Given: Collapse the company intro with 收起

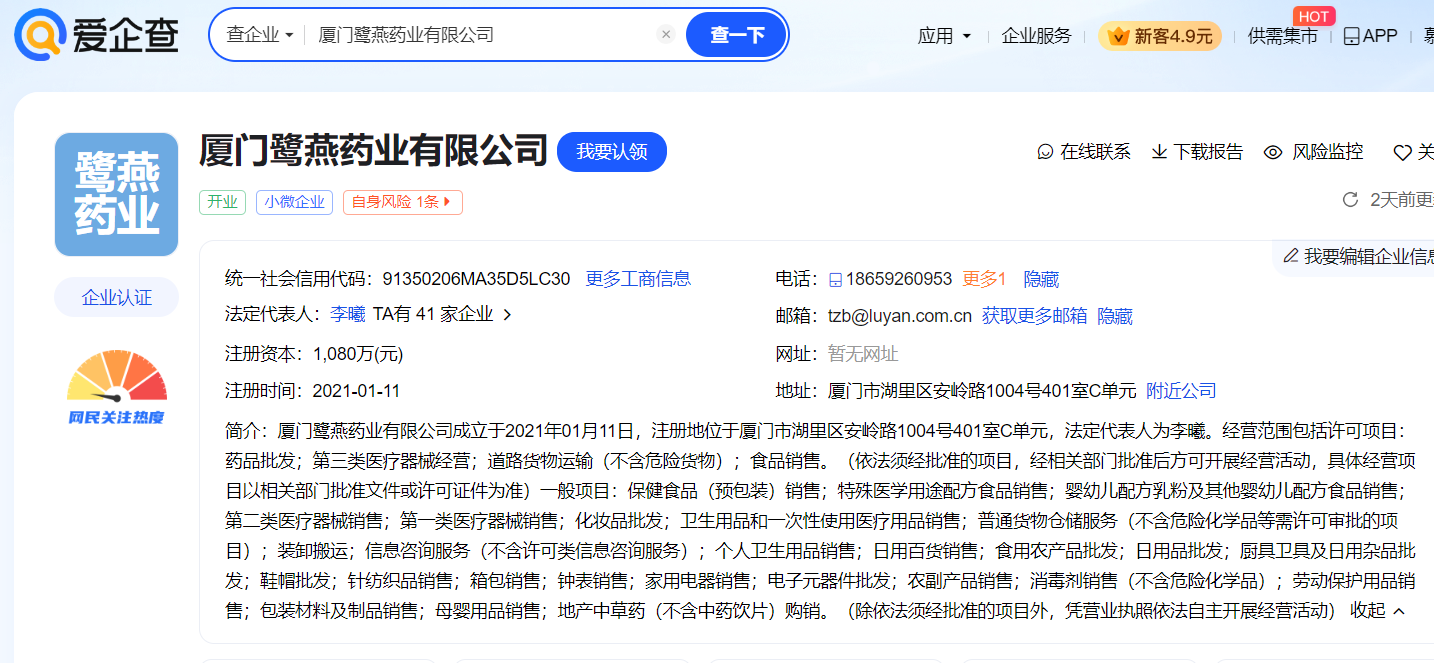Looking at the screenshot, I should tap(1377, 610).
